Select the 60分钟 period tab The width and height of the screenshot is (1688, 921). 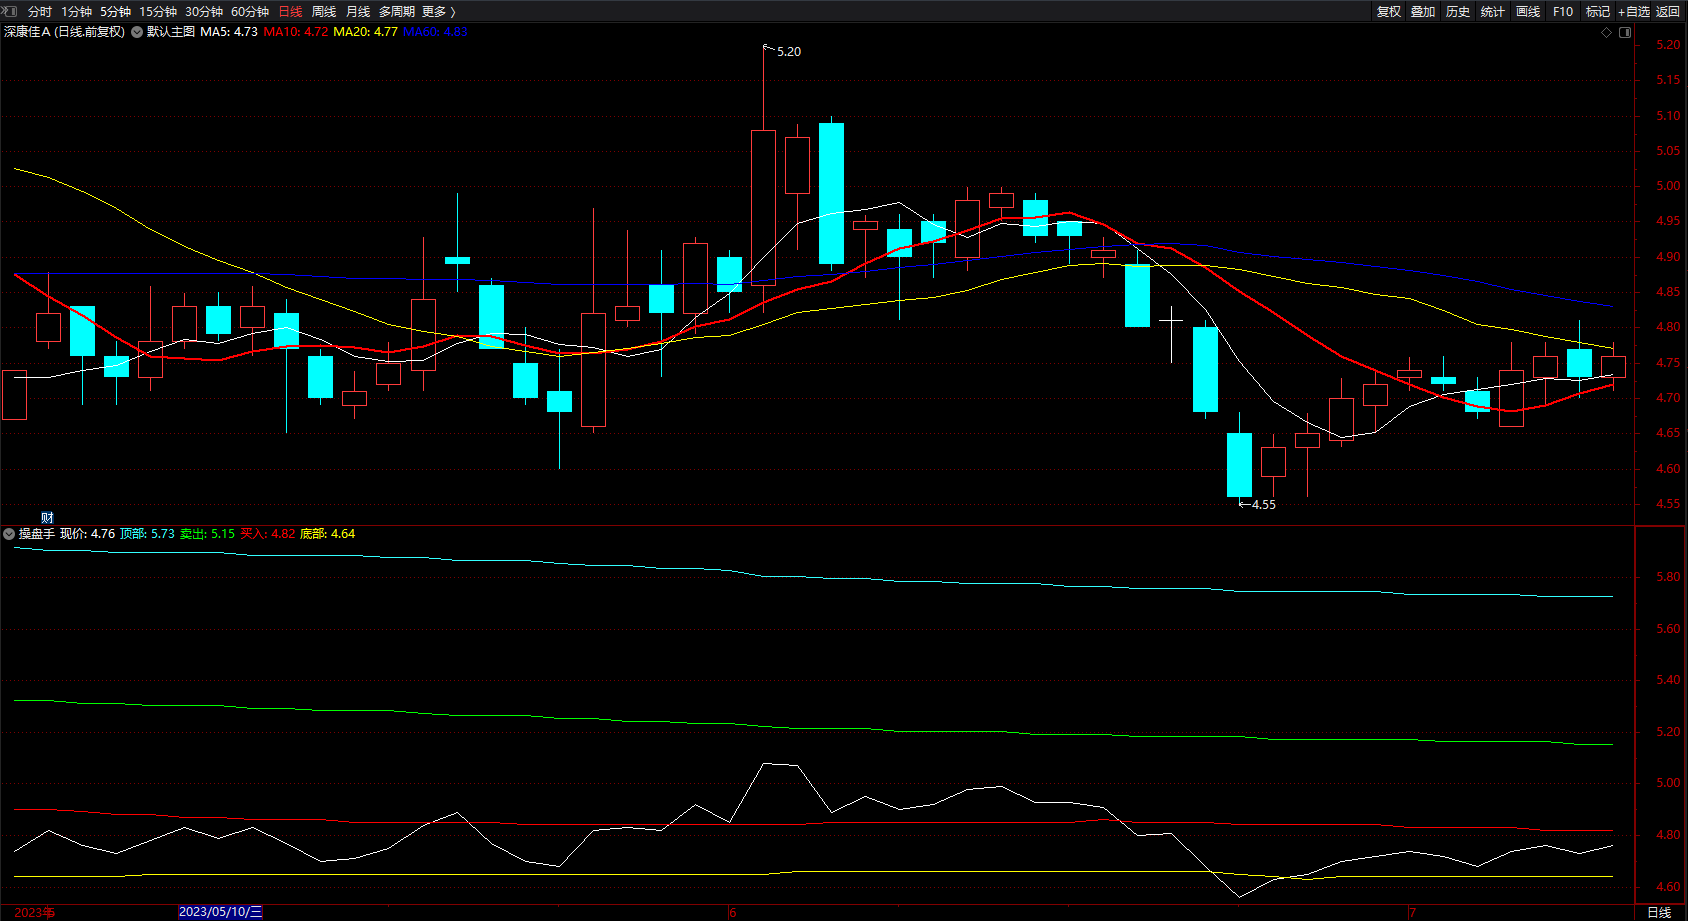coord(250,12)
